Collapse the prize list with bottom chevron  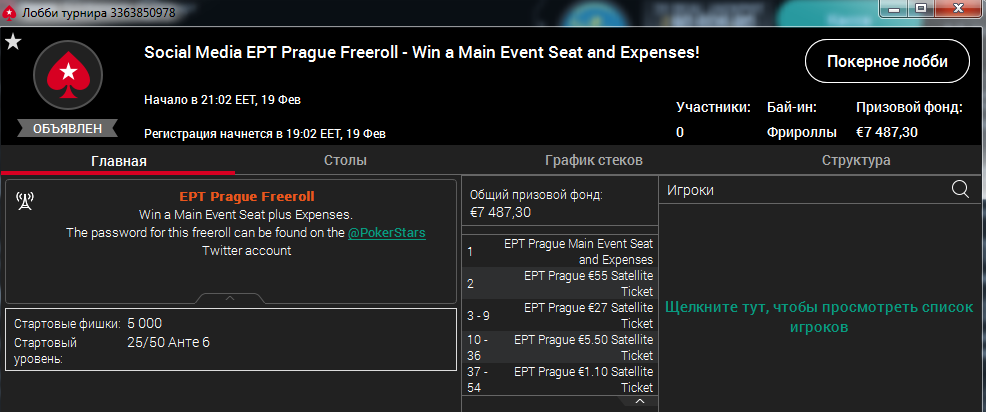point(640,401)
